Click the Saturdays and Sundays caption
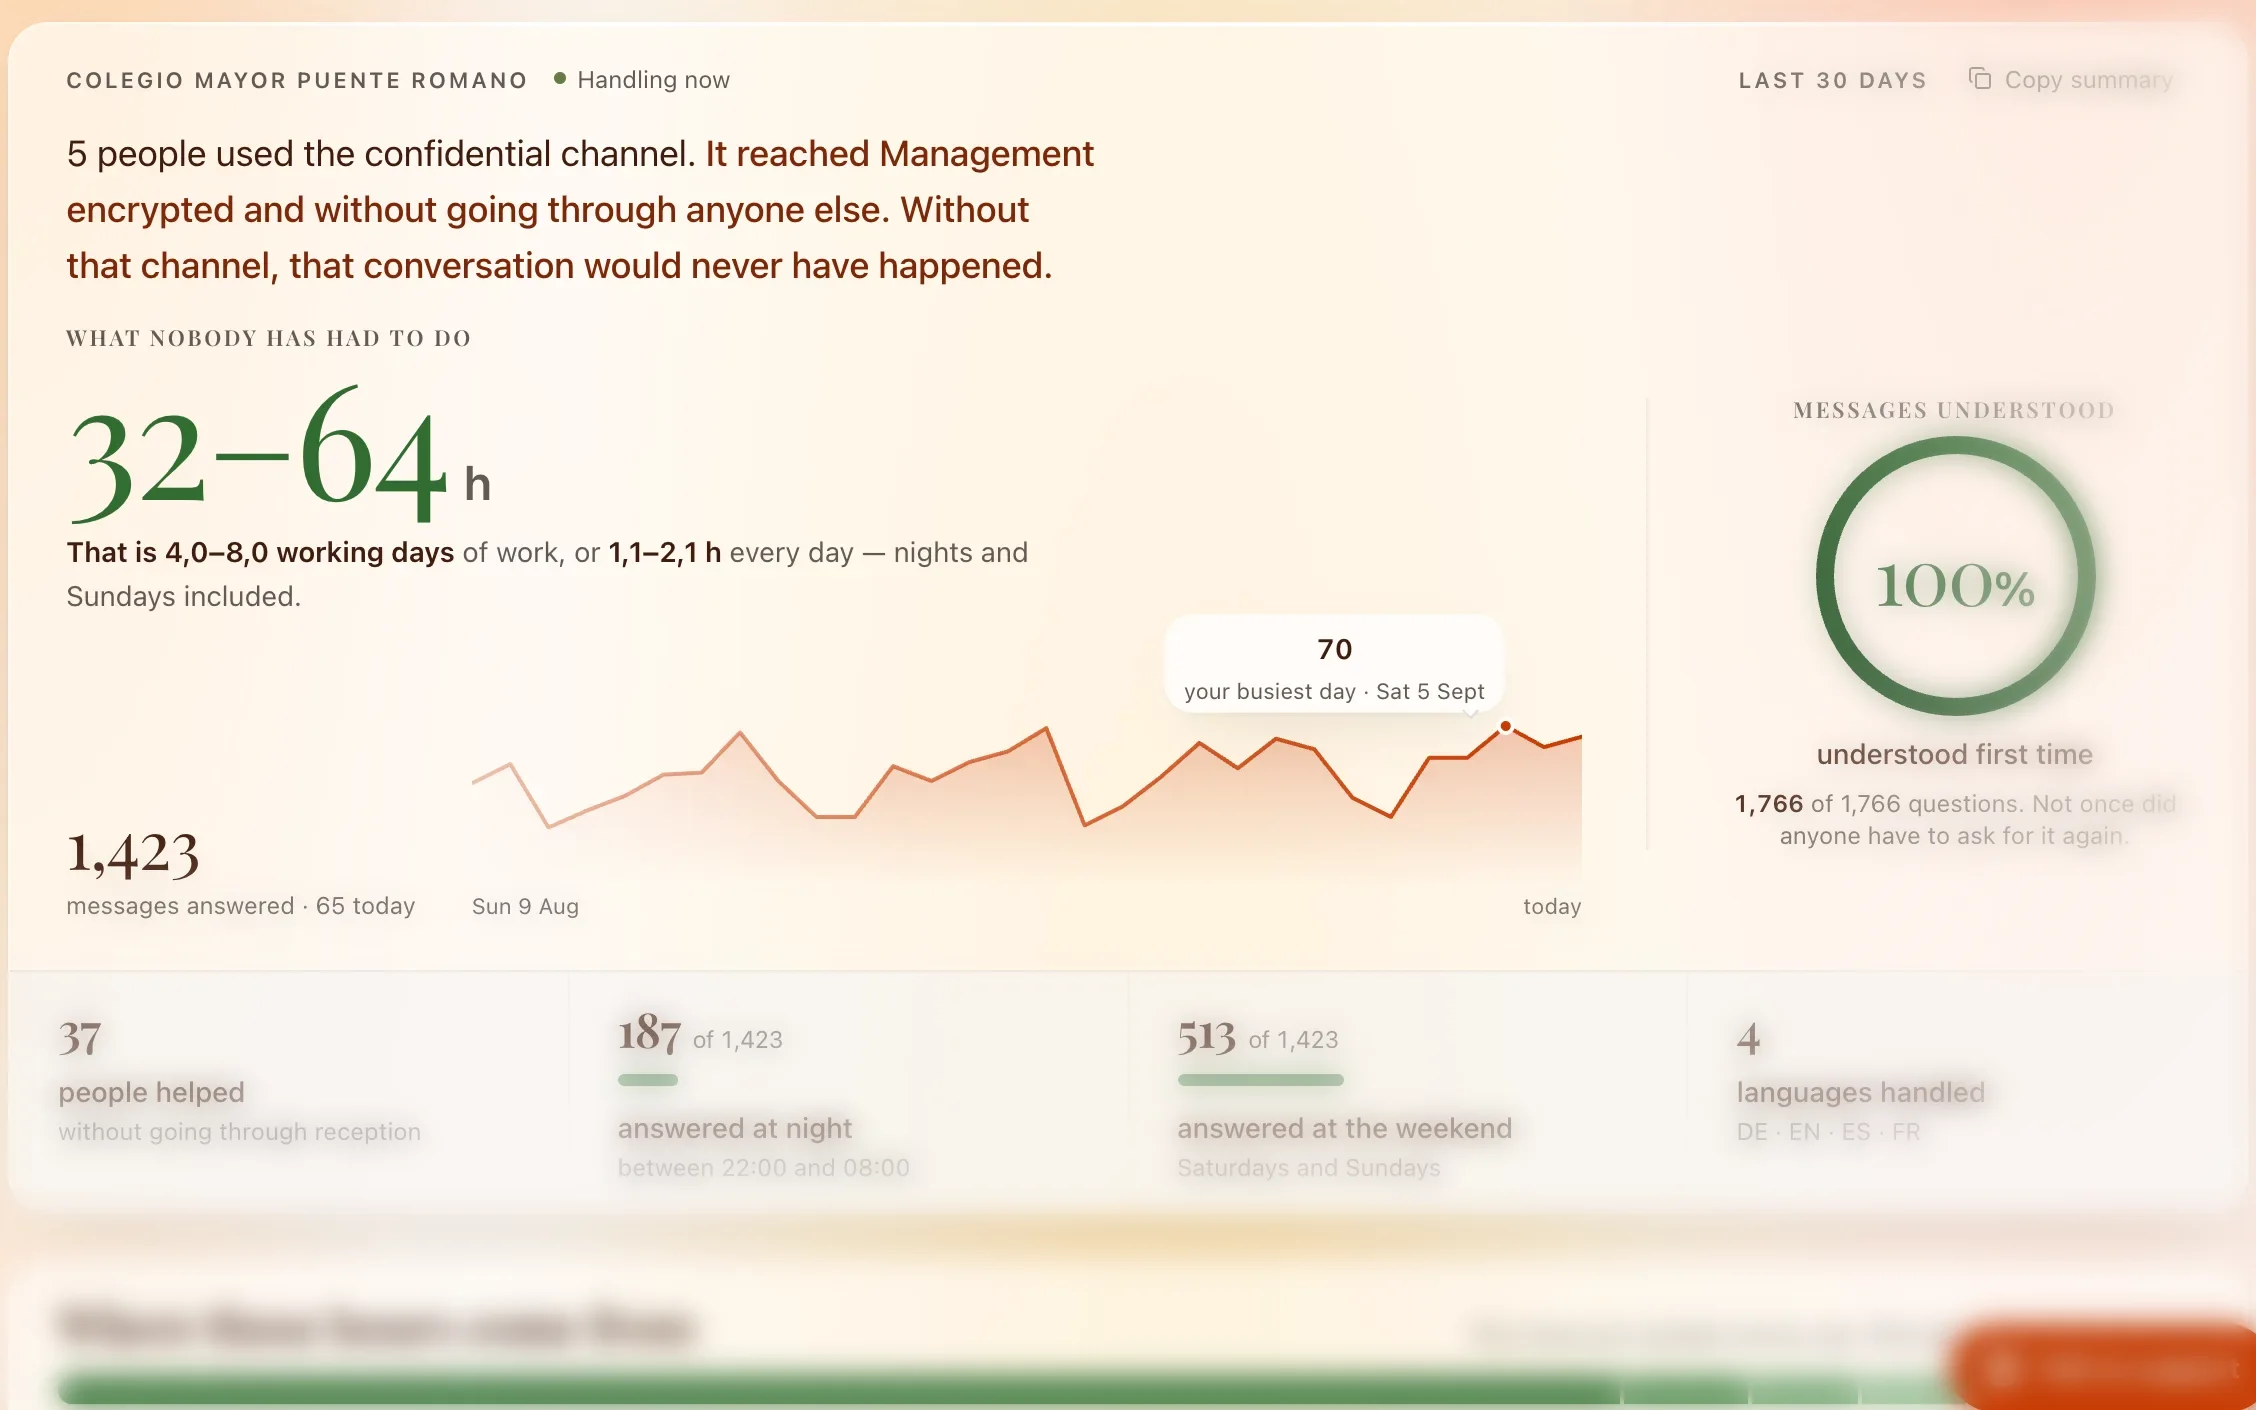Image resolution: width=2256 pixels, height=1410 pixels. 1308,1167
